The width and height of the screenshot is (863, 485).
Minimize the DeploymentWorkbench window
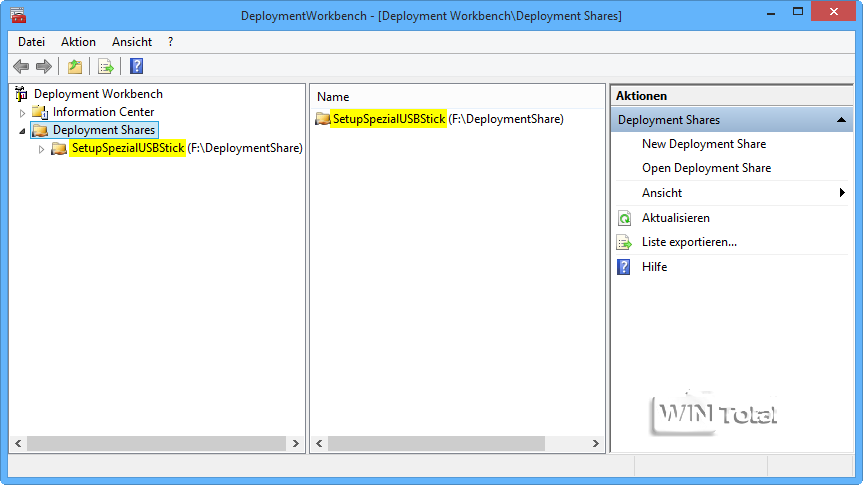click(771, 12)
